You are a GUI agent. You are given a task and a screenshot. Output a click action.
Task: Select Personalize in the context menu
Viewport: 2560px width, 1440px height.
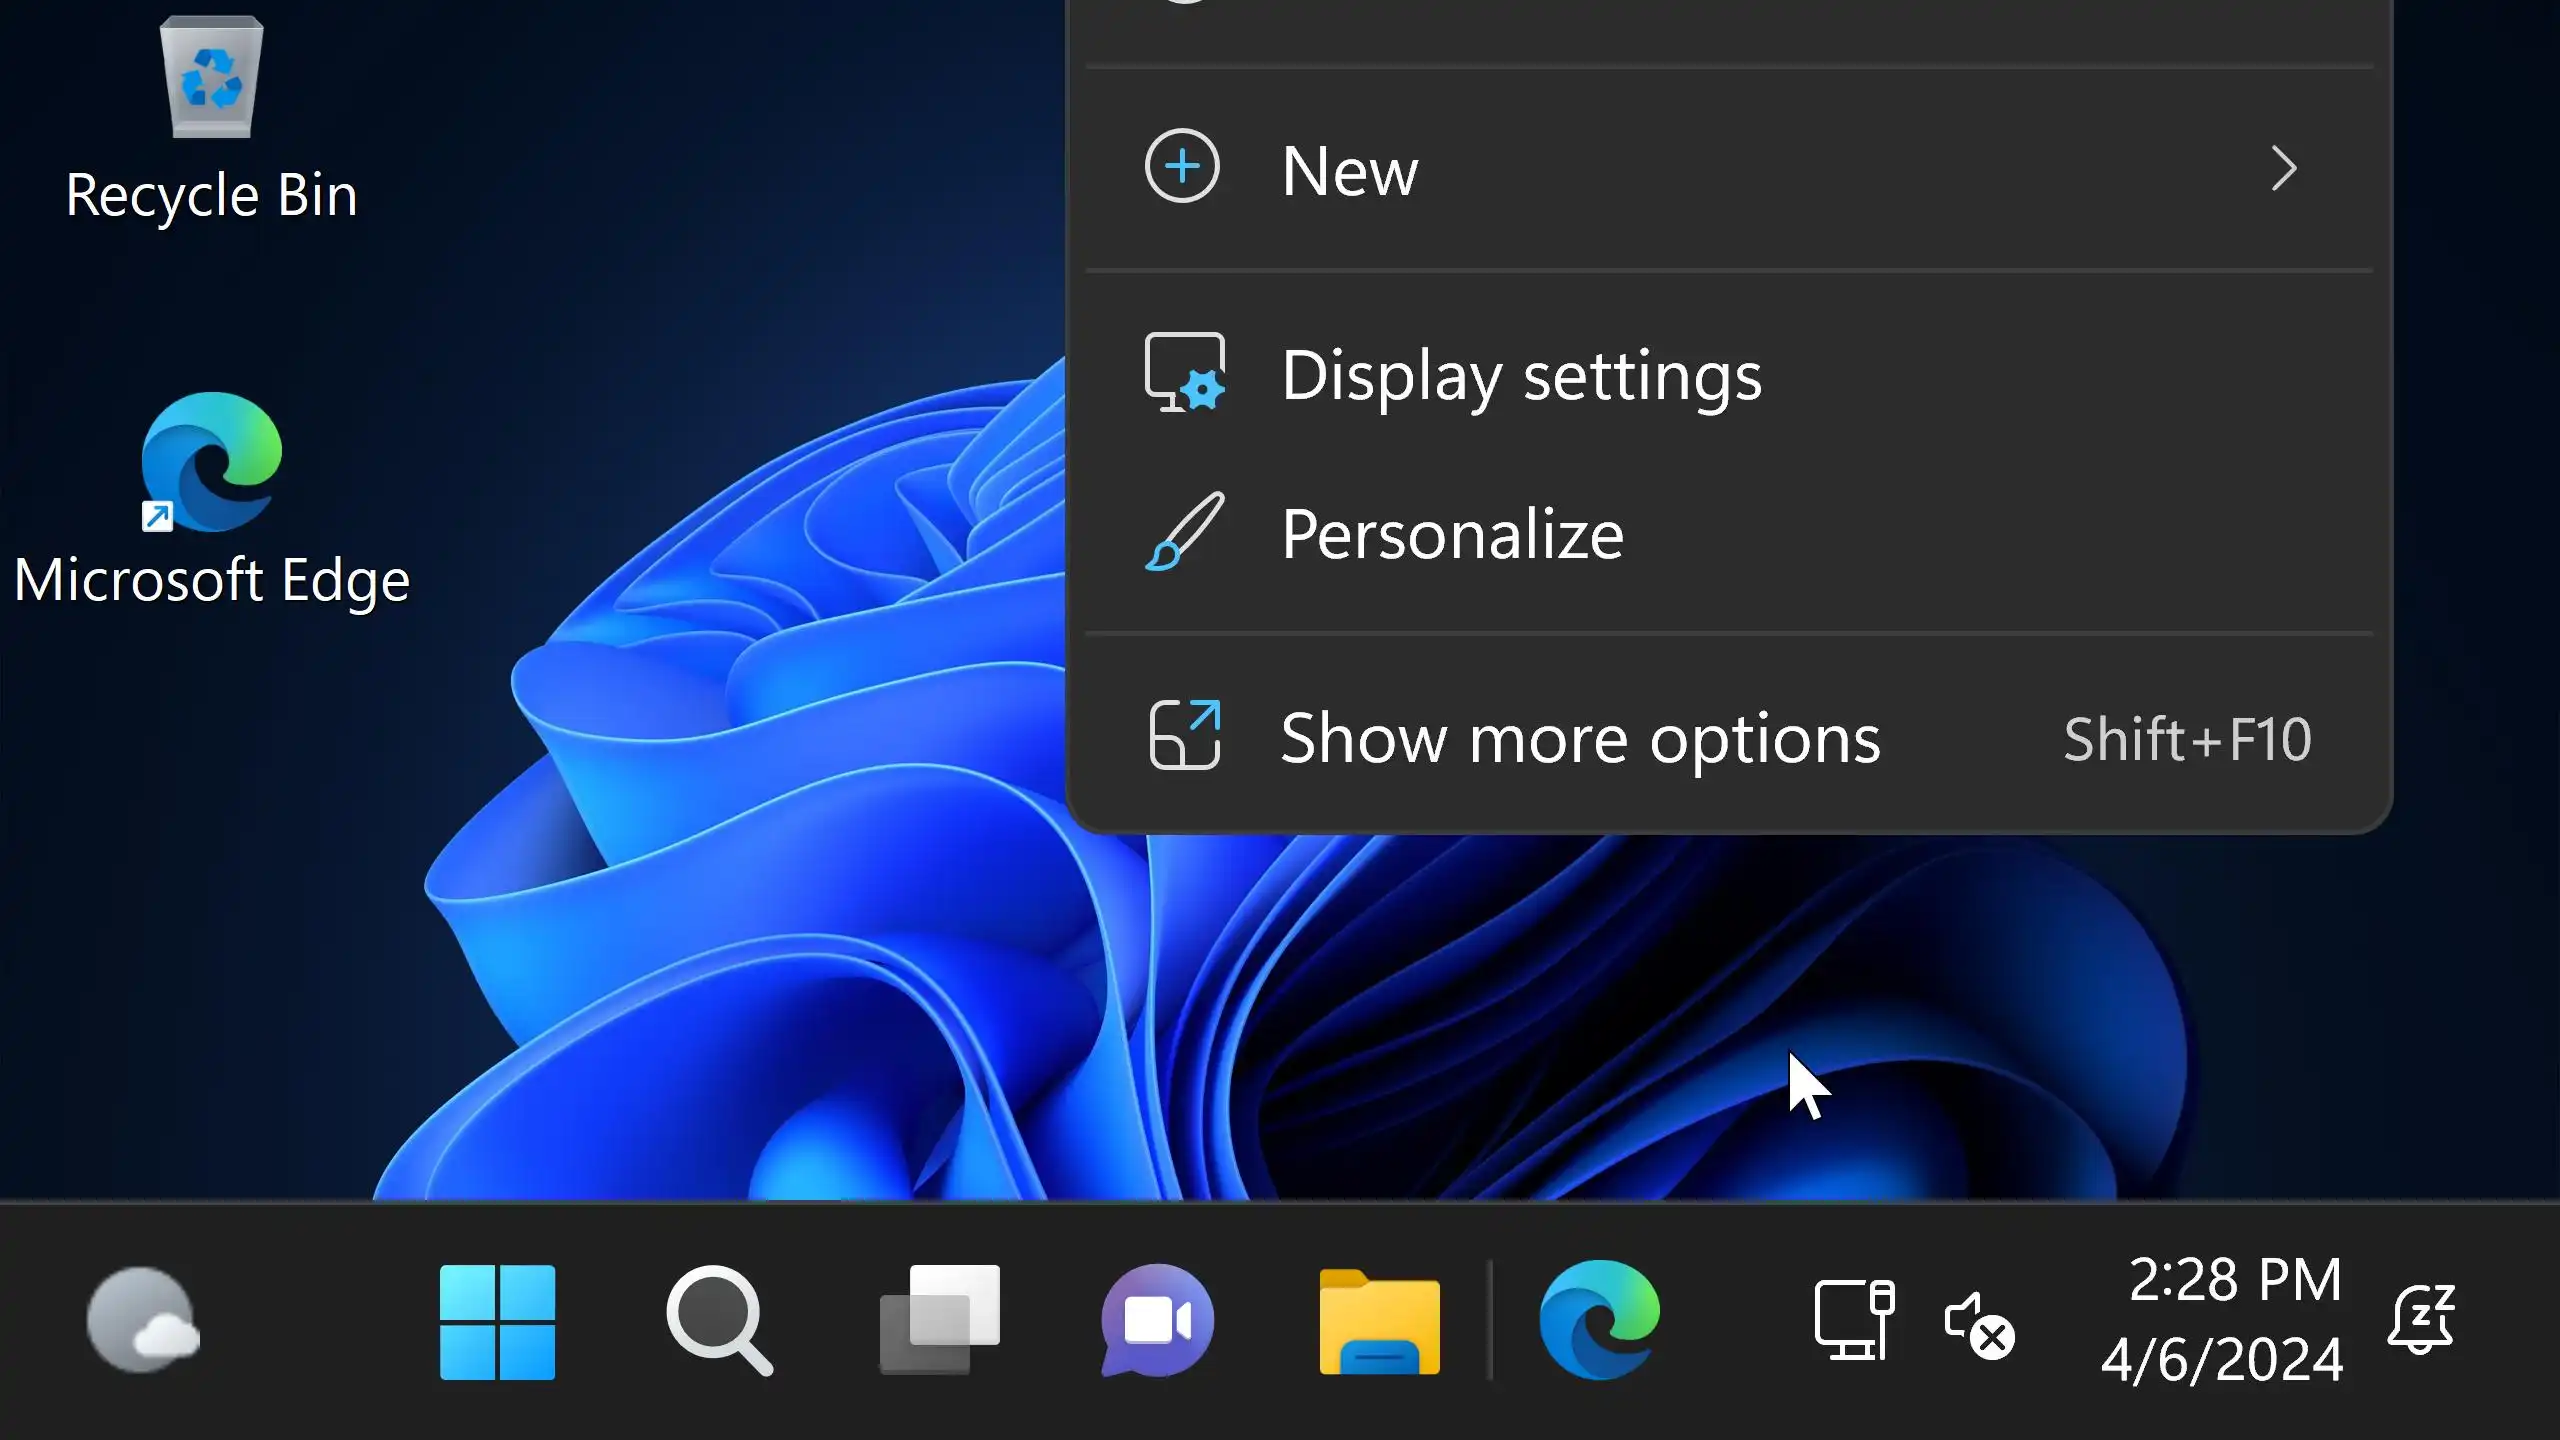click(1452, 535)
